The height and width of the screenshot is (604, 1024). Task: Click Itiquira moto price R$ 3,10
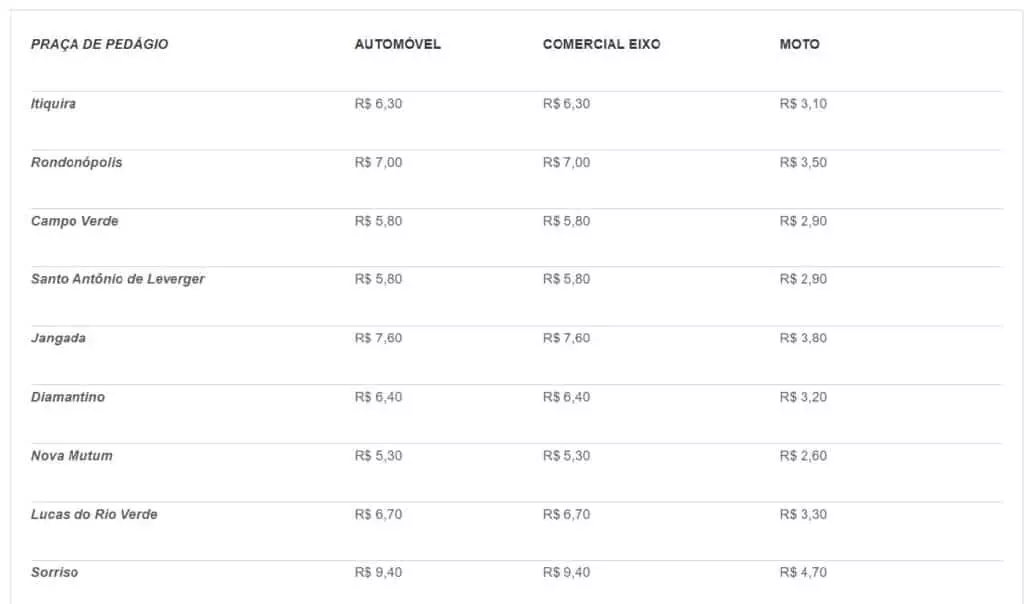point(803,104)
